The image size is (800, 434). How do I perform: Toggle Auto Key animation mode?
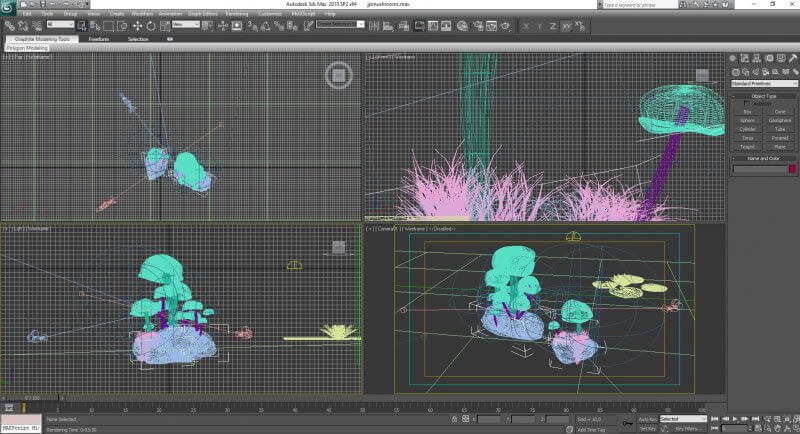click(x=647, y=419)
